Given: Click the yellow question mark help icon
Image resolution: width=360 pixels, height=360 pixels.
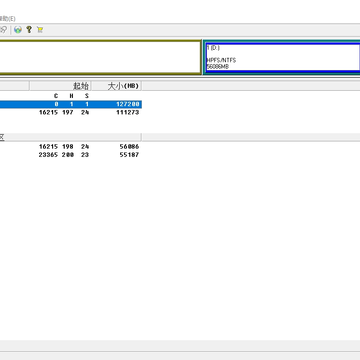Looking at the screenshot, I should click(x=29, y=29).
